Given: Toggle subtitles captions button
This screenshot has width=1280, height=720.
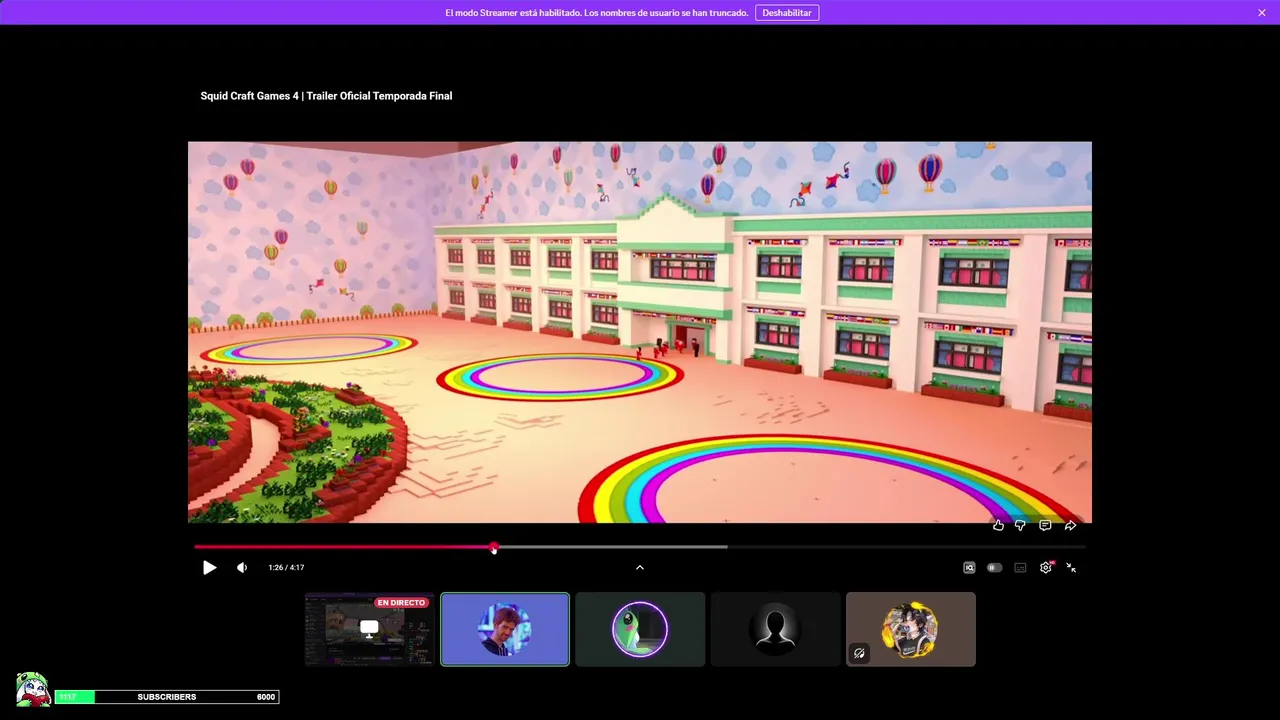Looking at the screenshot, I should 1020,567.
